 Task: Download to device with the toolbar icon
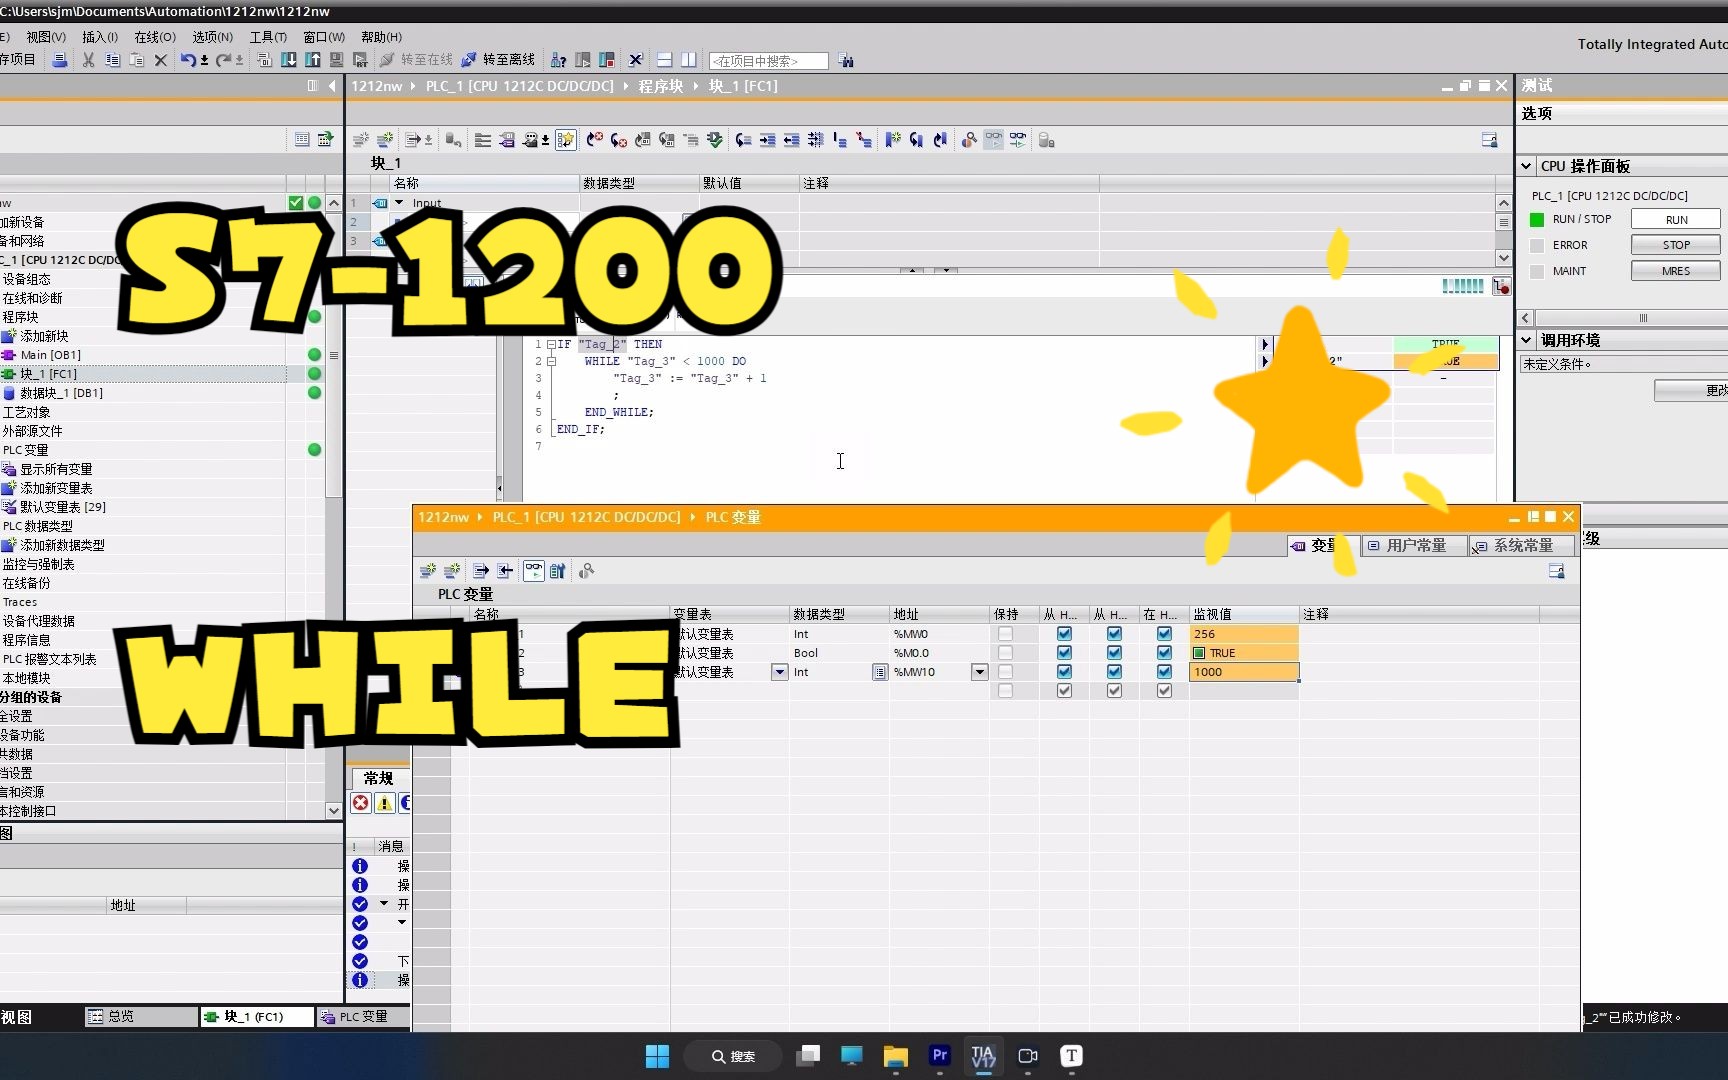288,60
